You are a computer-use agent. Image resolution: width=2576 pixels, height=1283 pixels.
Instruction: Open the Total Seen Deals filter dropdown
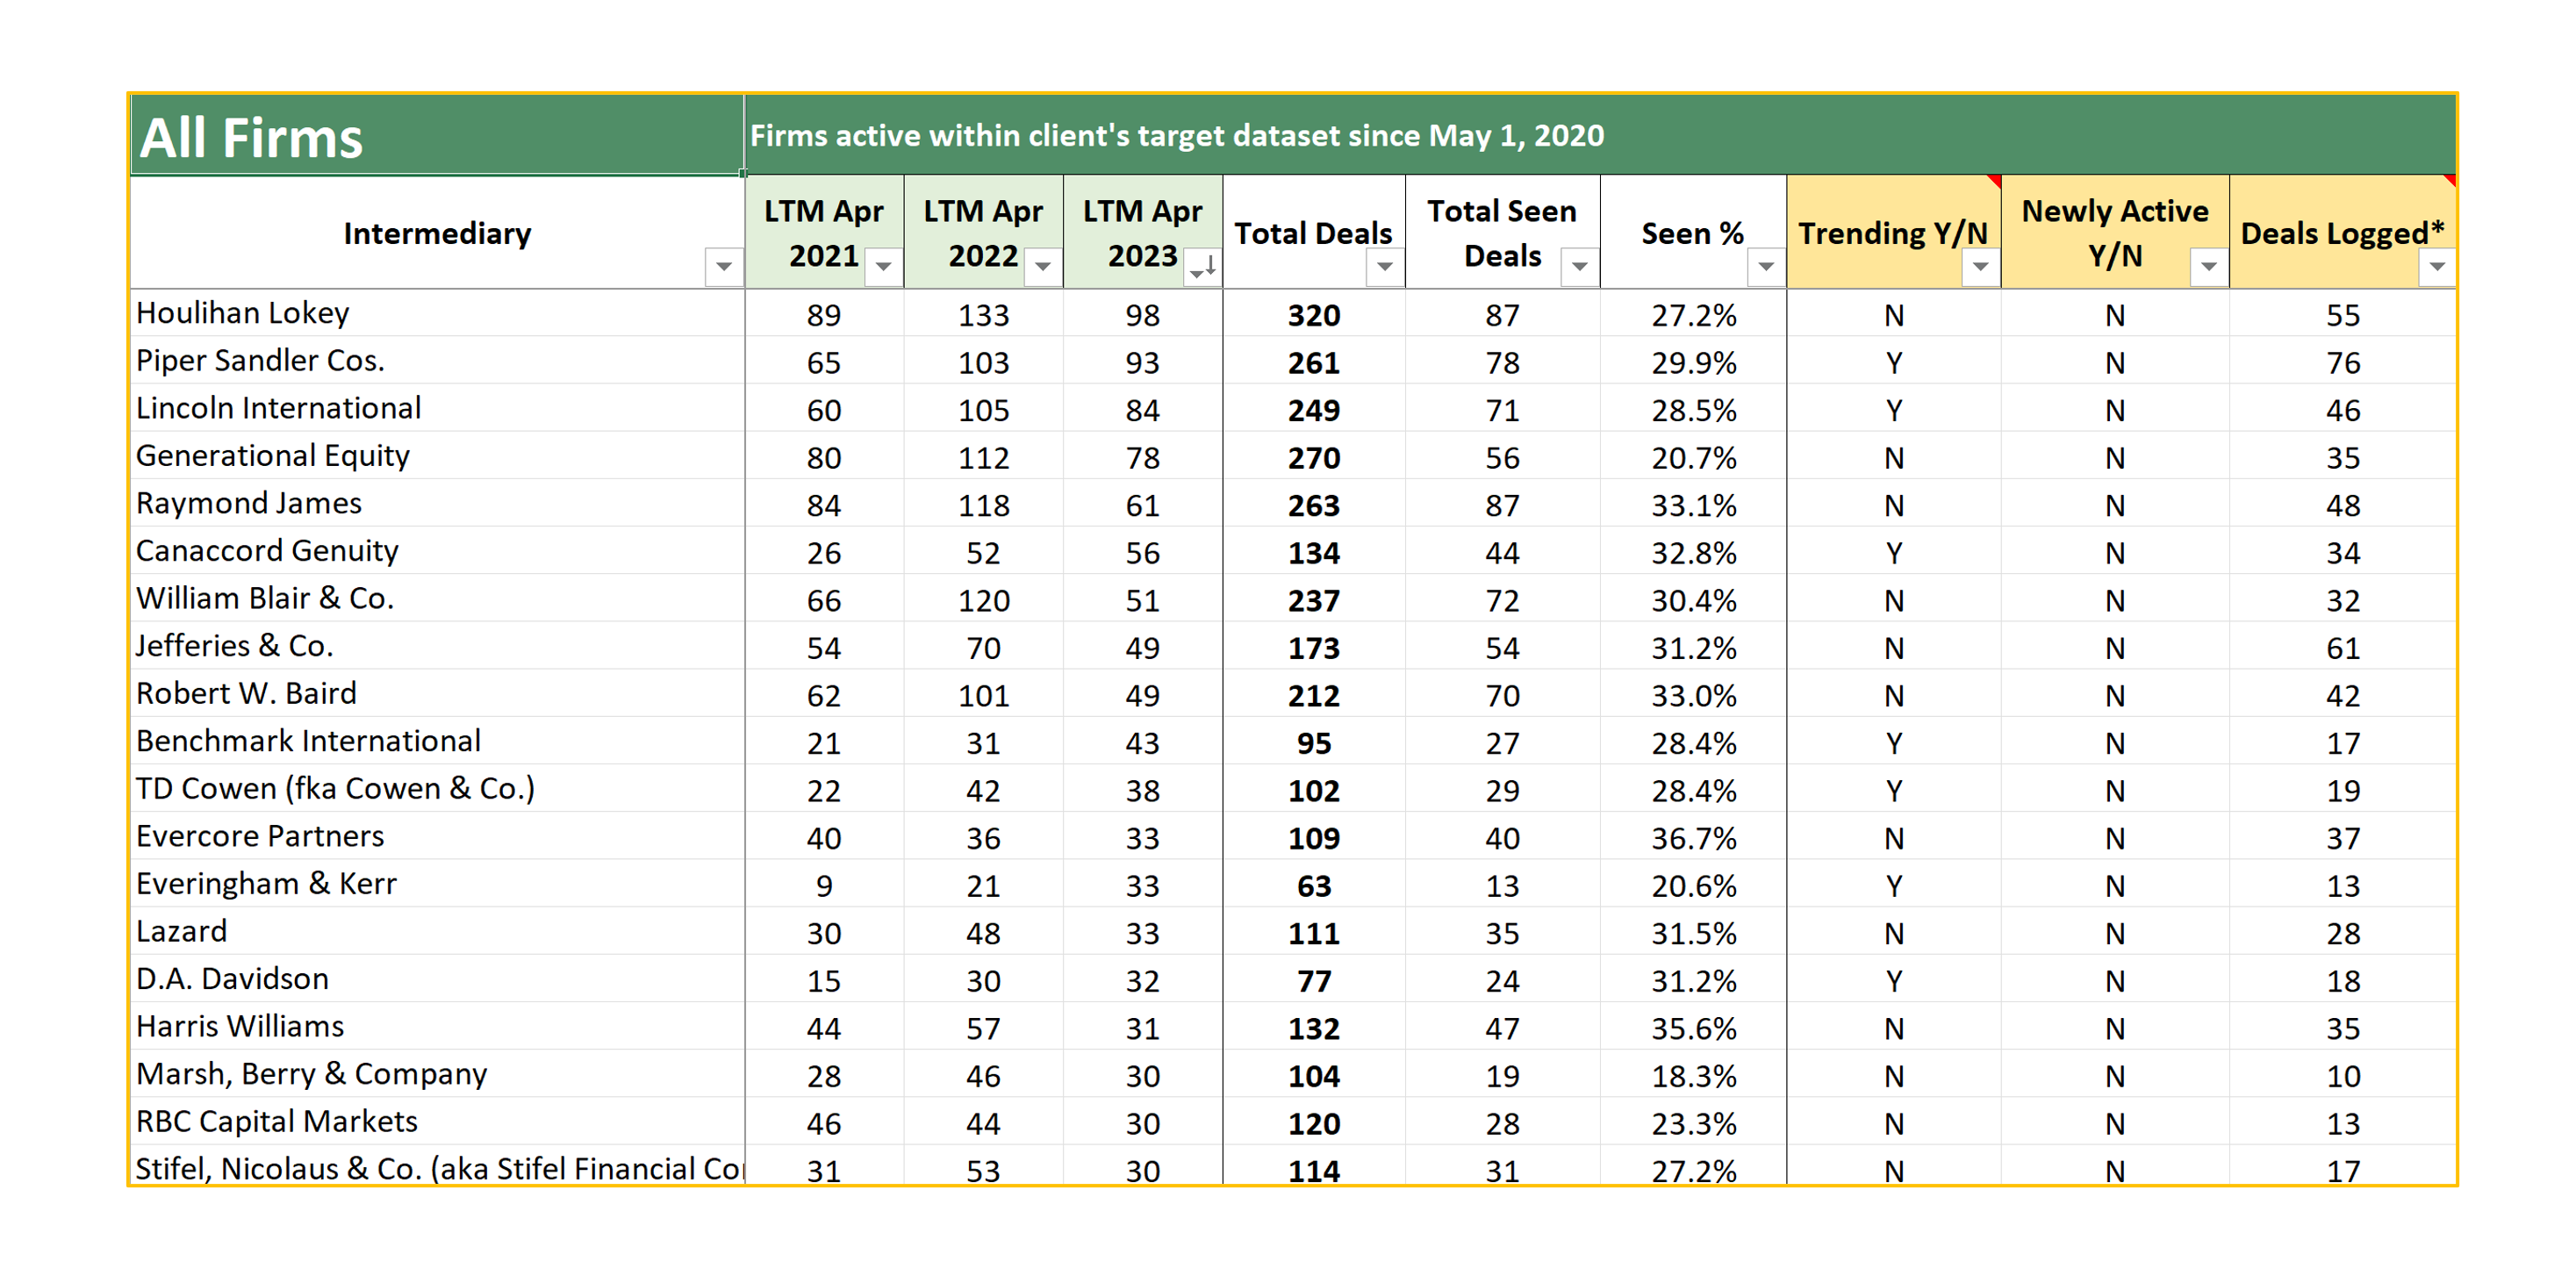[x=1579, y=266]
